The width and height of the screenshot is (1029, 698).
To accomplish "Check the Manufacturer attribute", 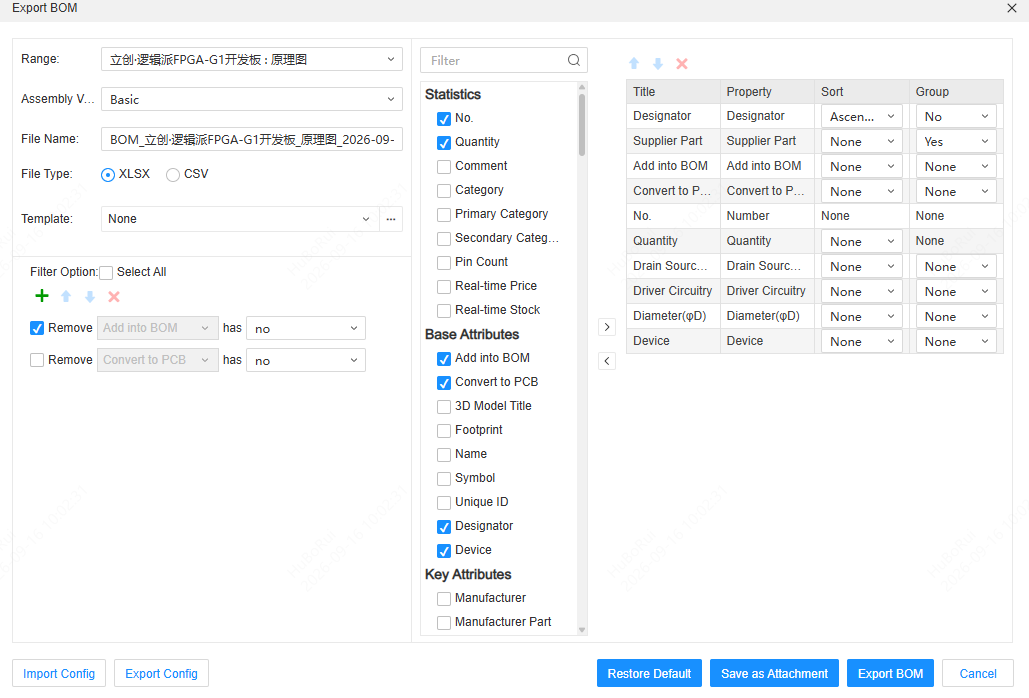I will (x=444, y=598).
